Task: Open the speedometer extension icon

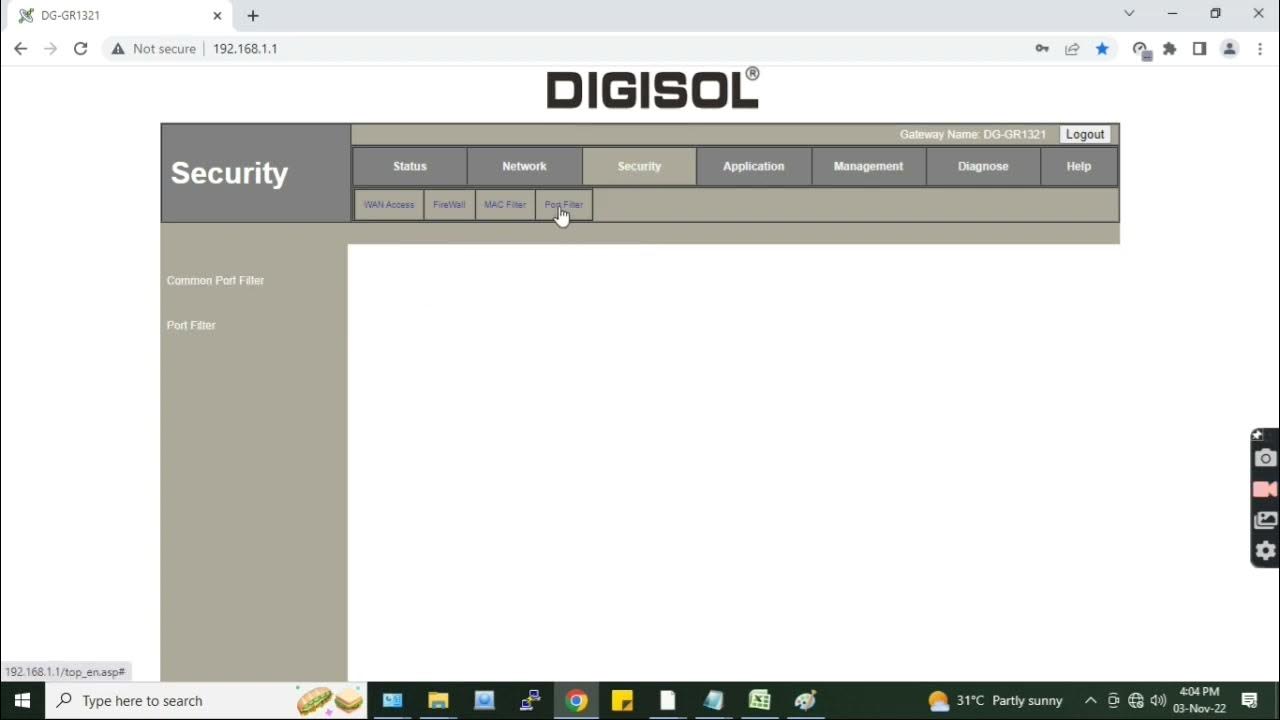Action: coord(1141,49)
